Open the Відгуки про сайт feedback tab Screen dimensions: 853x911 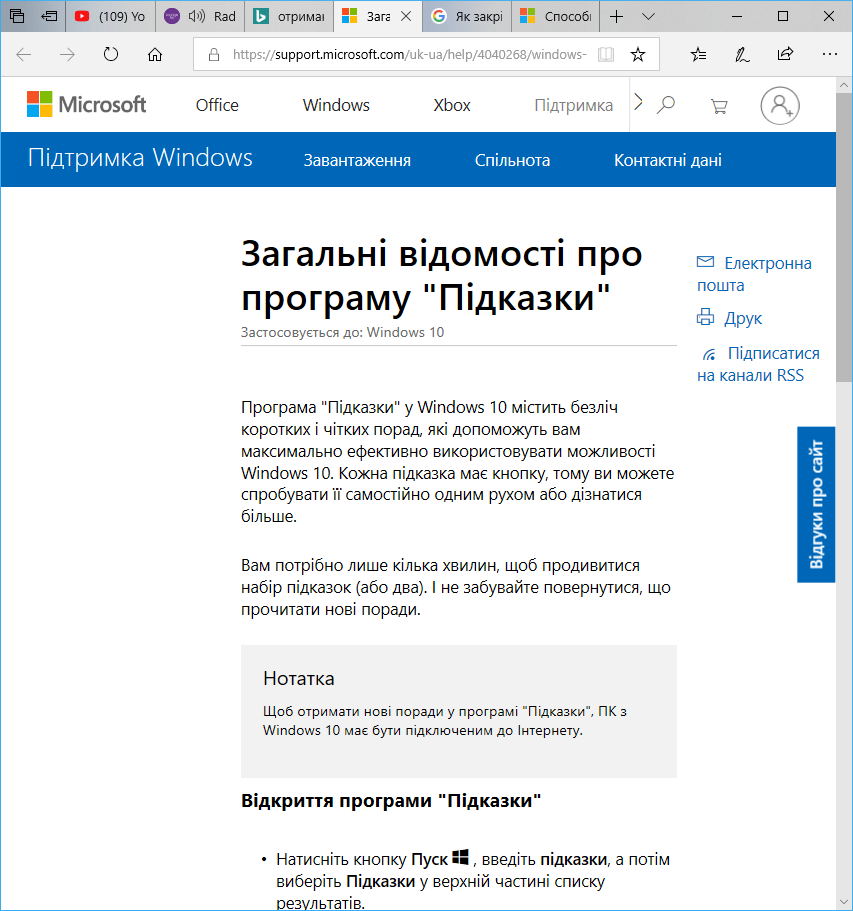coord(816,504)
